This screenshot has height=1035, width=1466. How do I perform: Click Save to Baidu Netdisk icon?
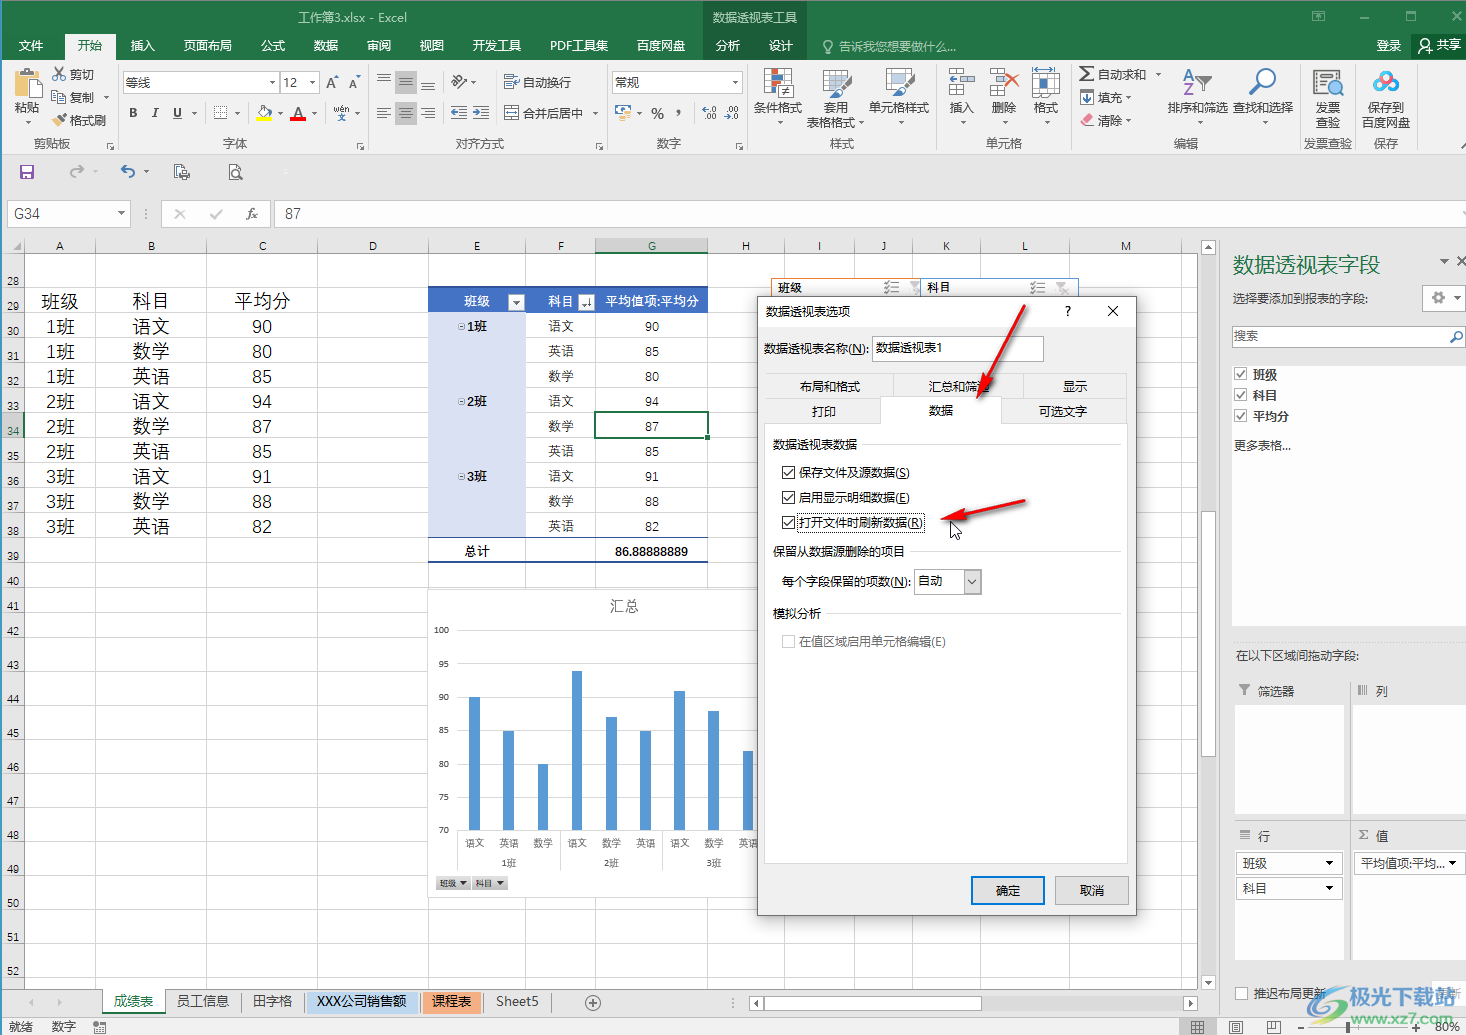[x=1386, y=84]
